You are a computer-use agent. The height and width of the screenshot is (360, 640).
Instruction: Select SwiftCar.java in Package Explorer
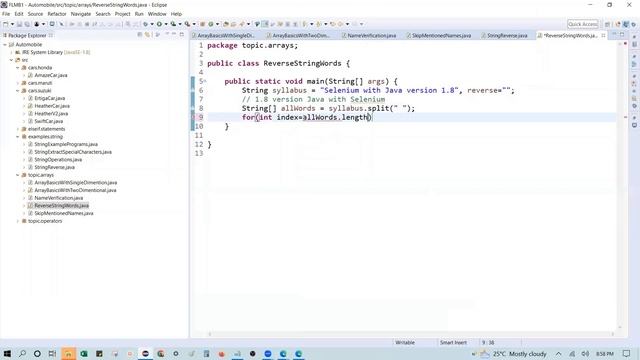(49, 121)
